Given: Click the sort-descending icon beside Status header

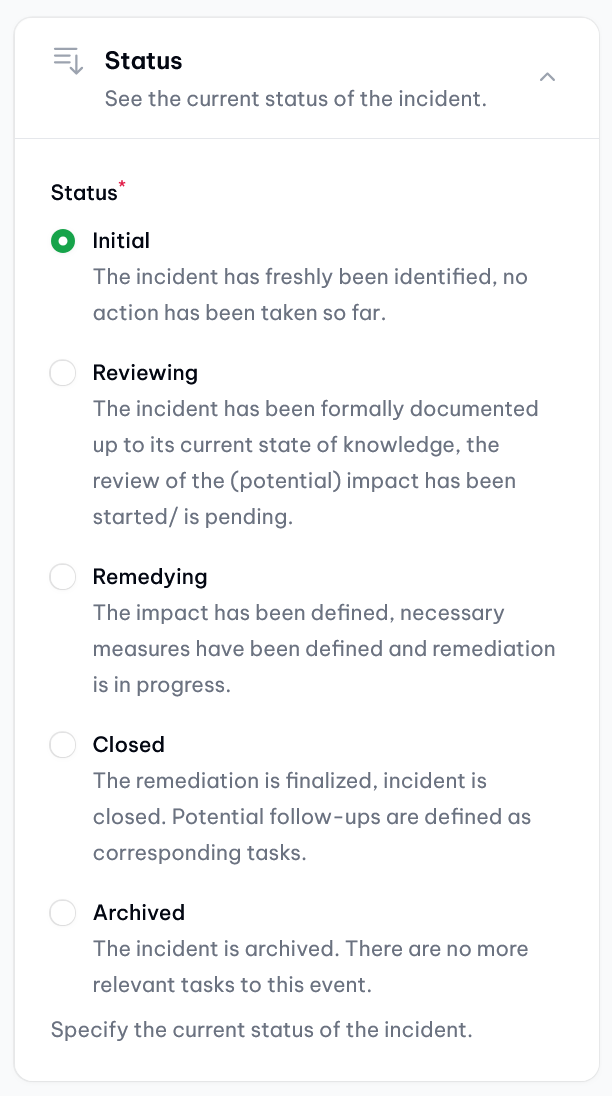Looking at the screenshot, I should tap(68, 61).
